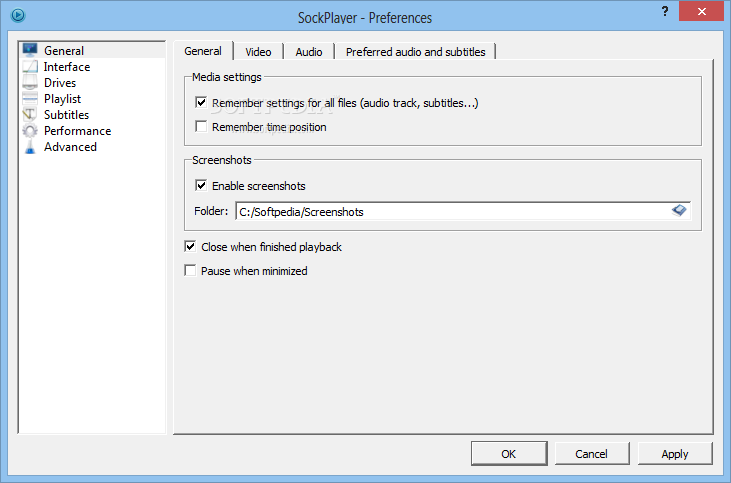Open Preferred audio and subtitles tab
This screenshot has width=731, height=483.
pyautogui.click(x=415, y=52)
